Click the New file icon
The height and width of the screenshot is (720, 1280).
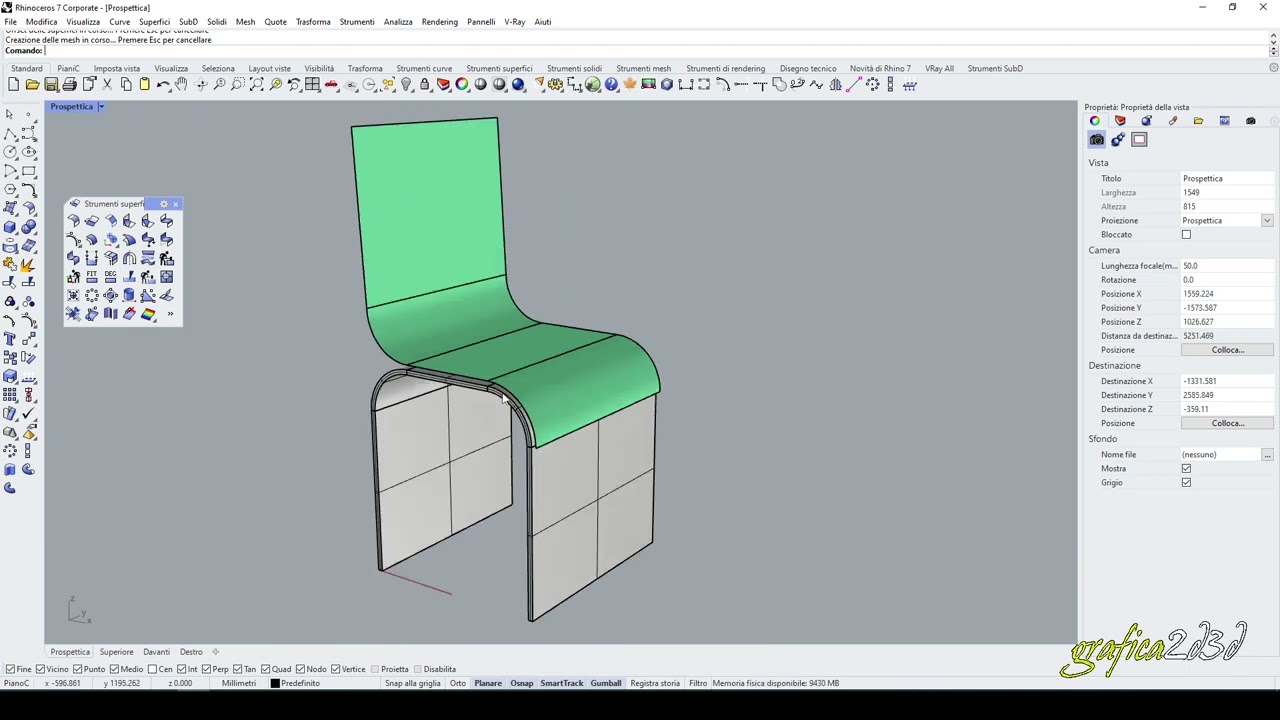[x=13, y=85]
